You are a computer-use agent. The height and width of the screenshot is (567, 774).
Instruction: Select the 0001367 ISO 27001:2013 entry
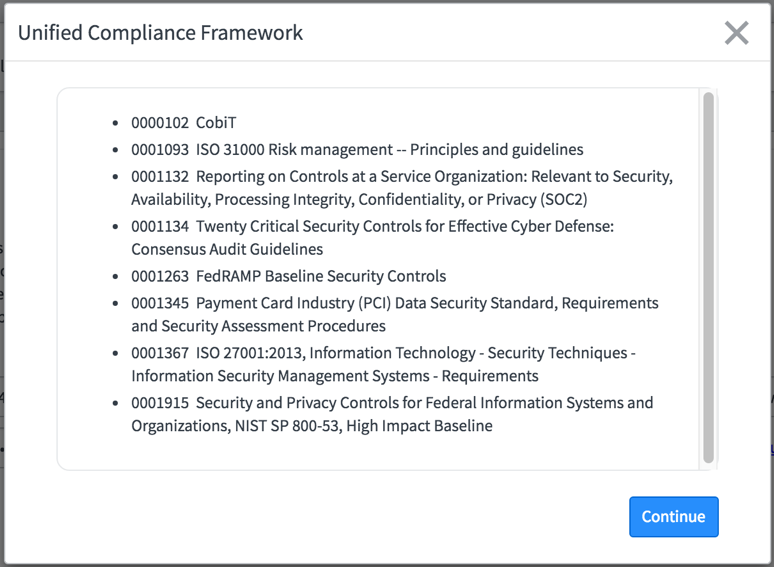tap(383, 364)
